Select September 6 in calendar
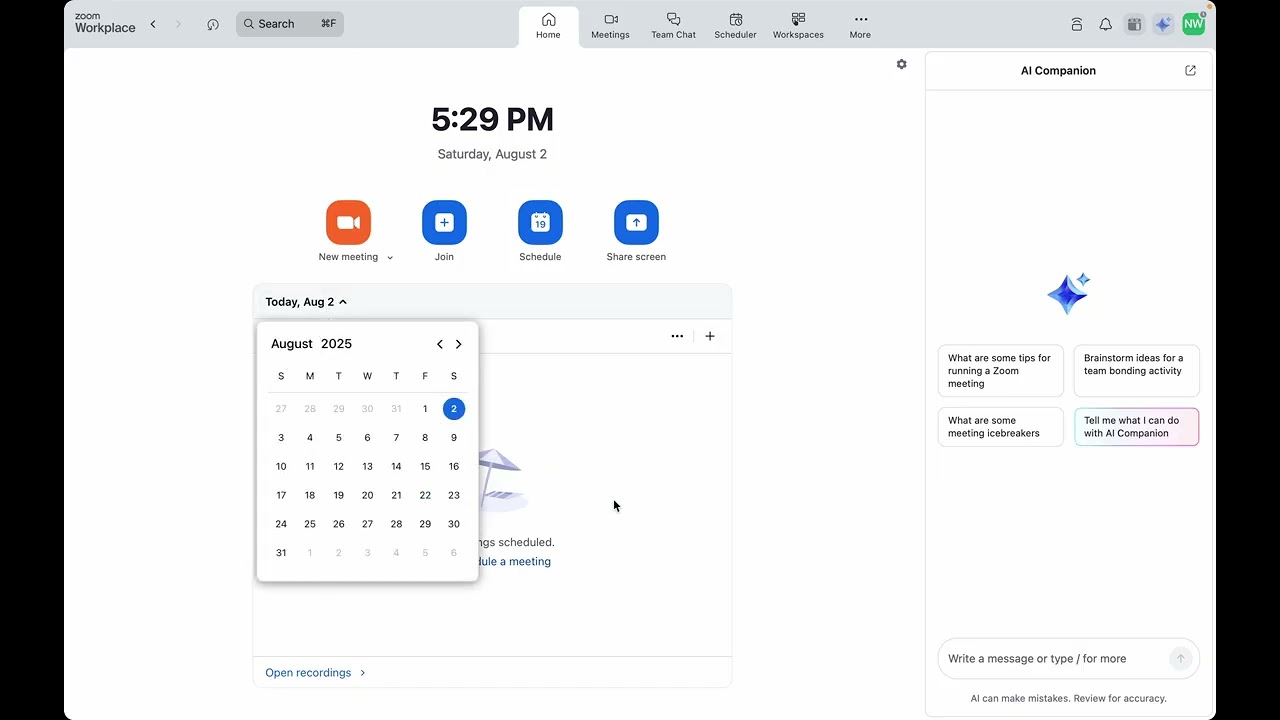 (x=454, y=553)
